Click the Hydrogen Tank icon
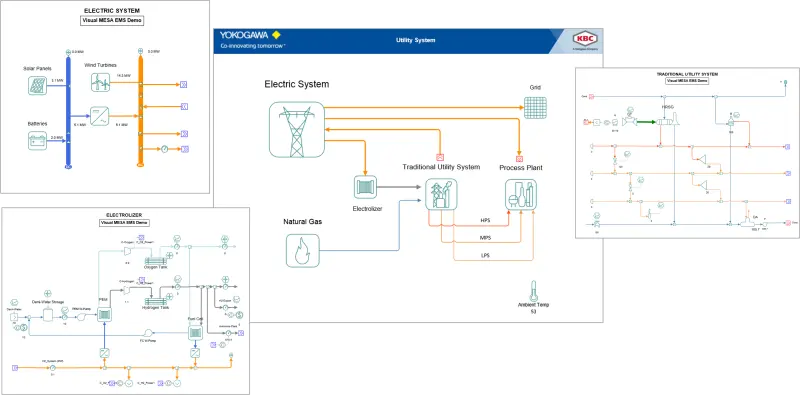 tap(155, 301)
